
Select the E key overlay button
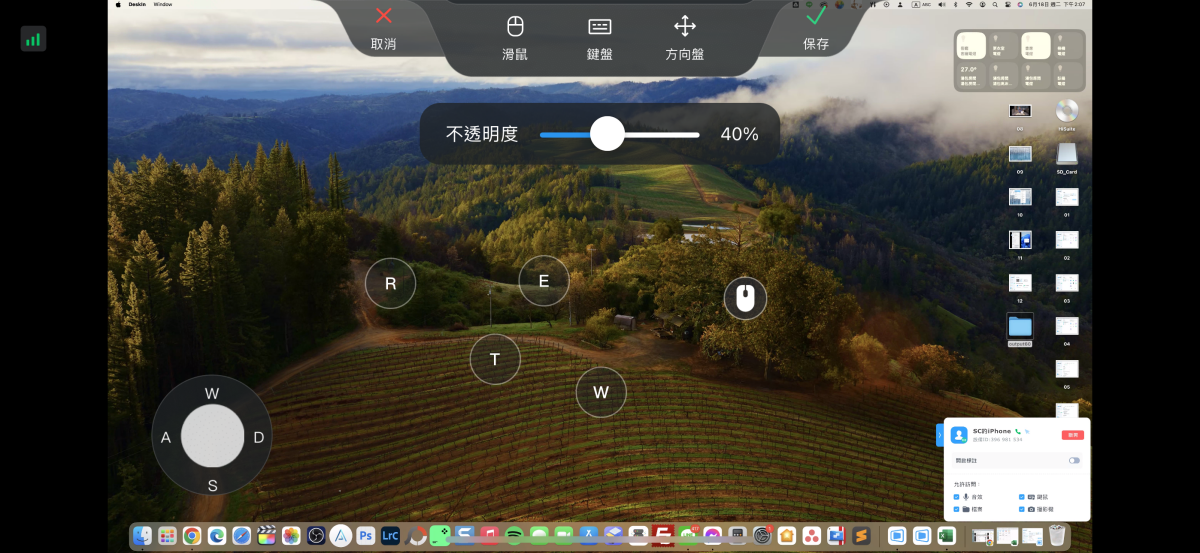[544, 281]
